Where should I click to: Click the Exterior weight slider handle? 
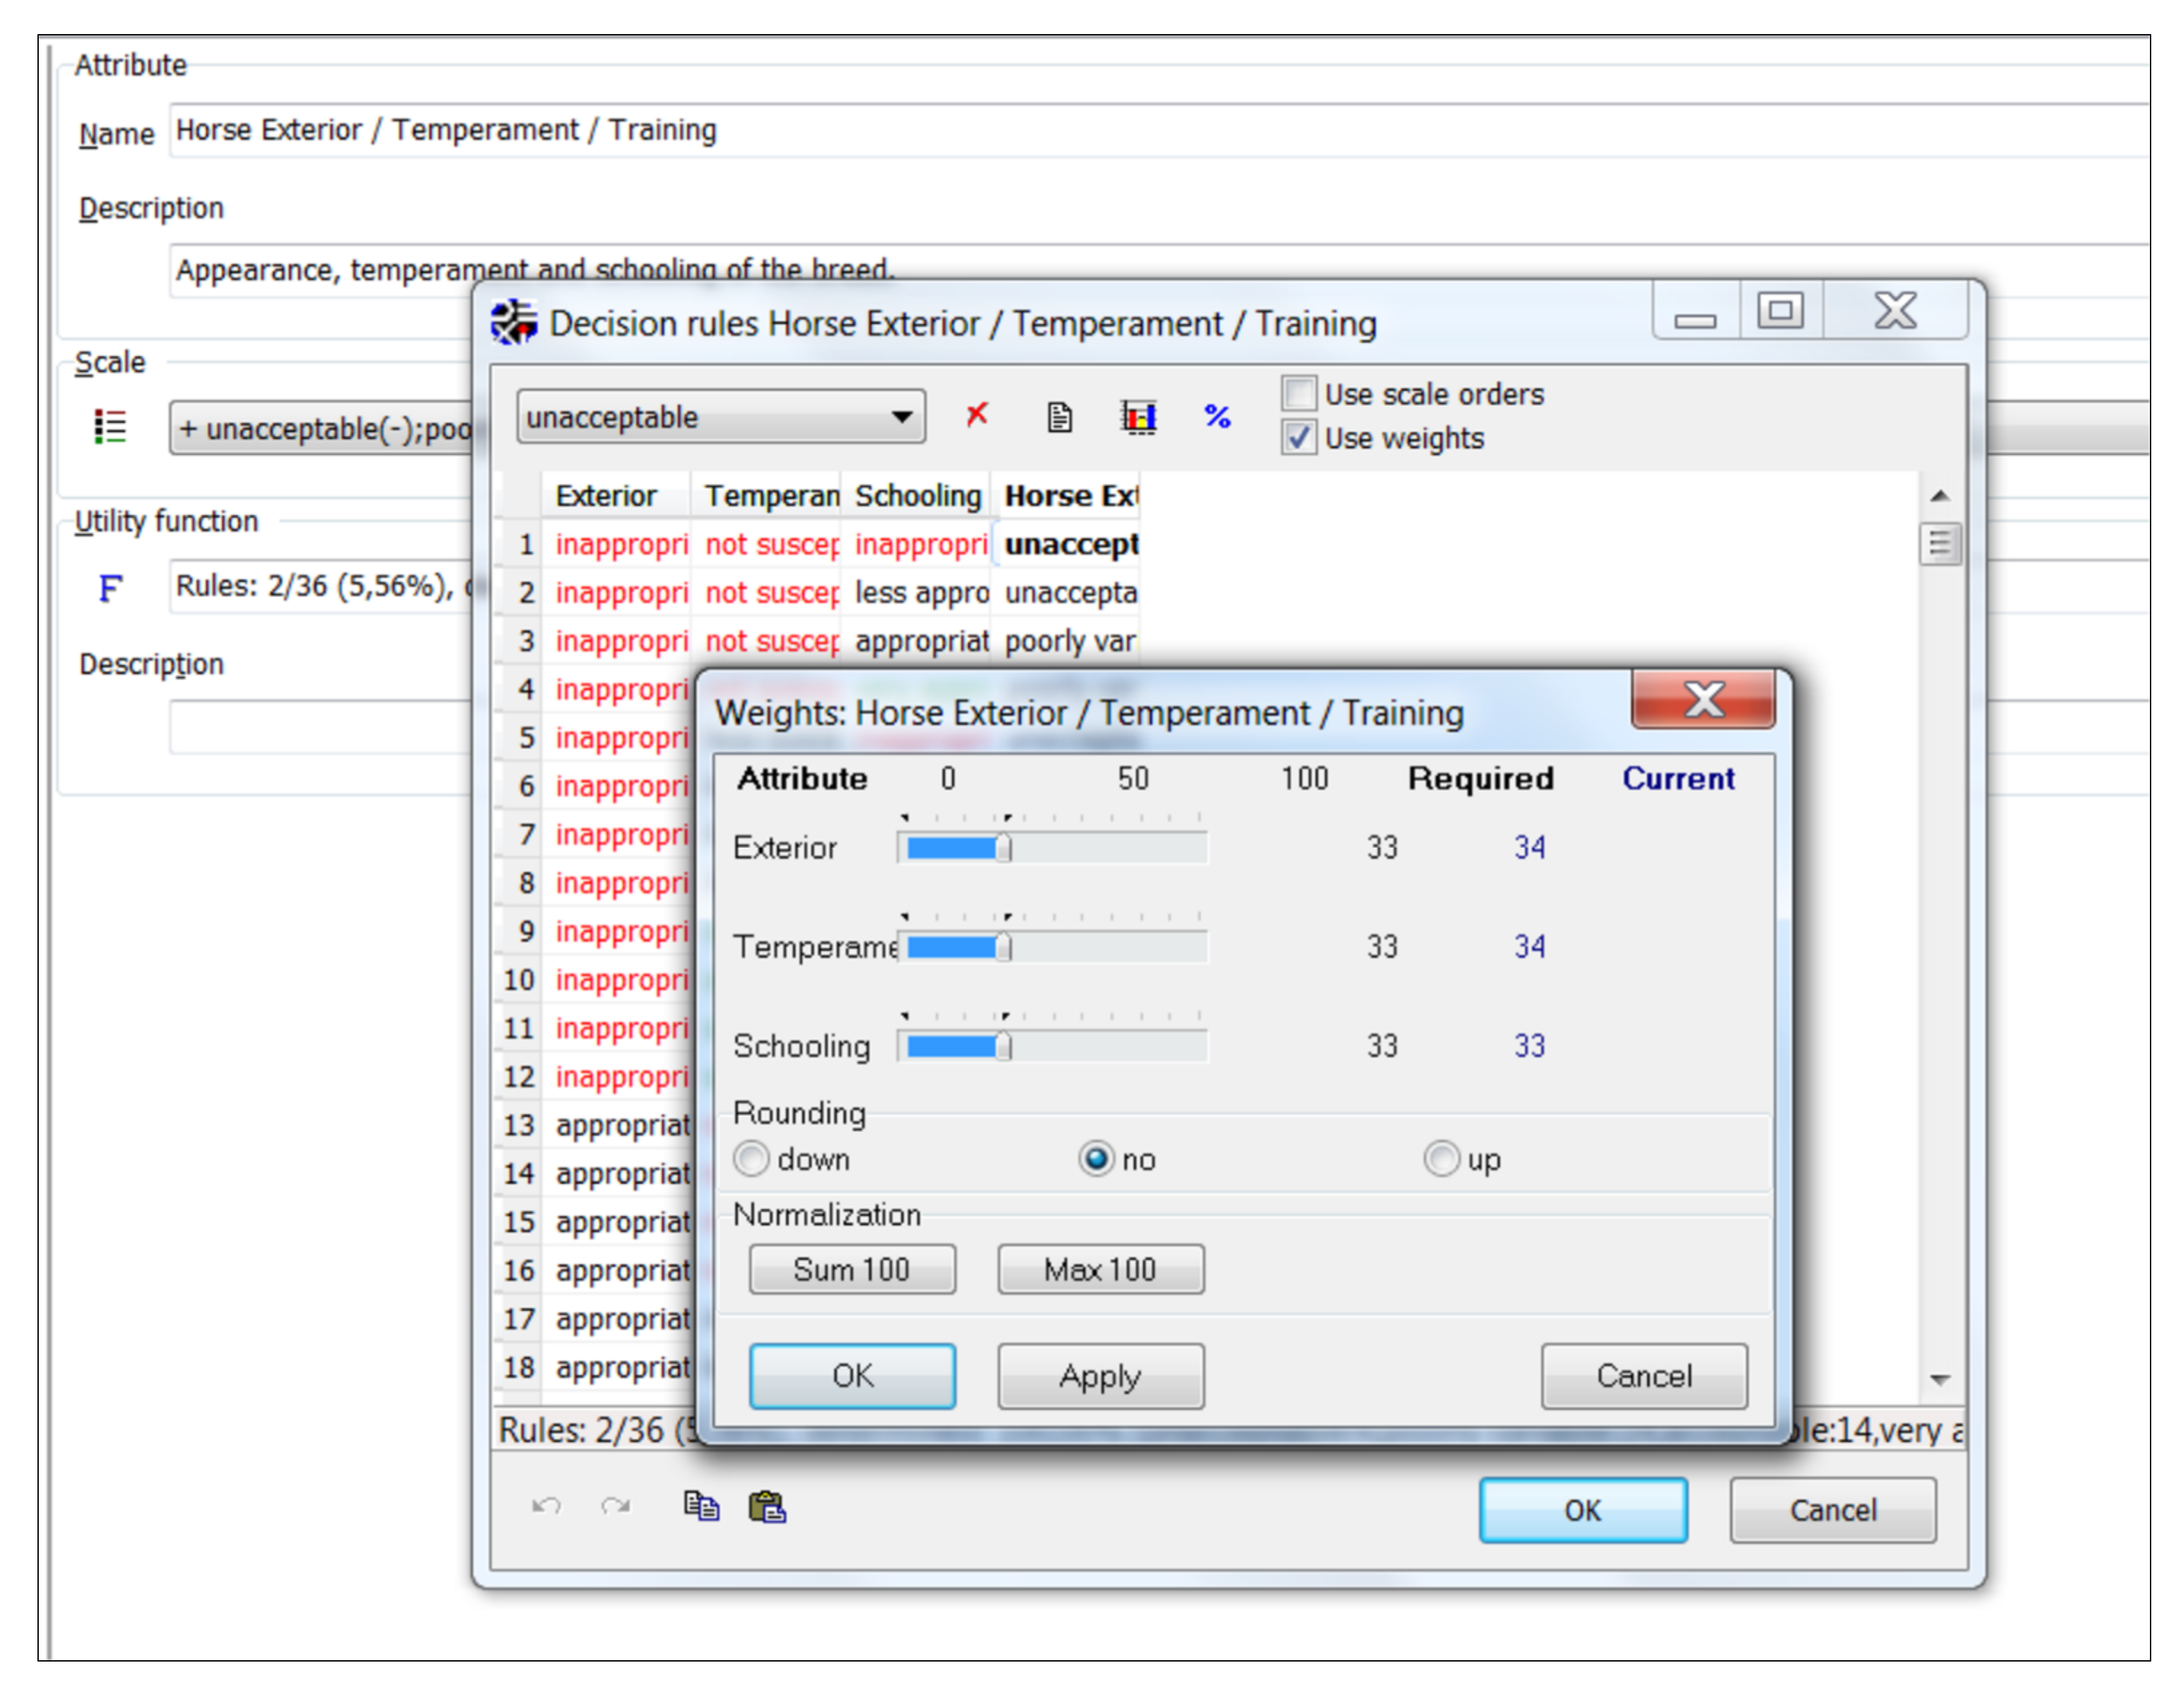pos(1004,848)
